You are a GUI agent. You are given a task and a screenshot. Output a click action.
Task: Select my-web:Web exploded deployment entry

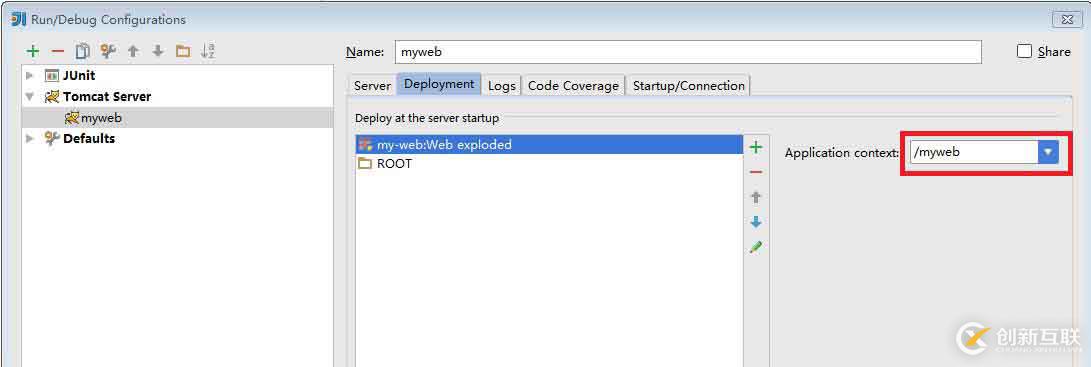pyautogui.click(x=549, y=145)
